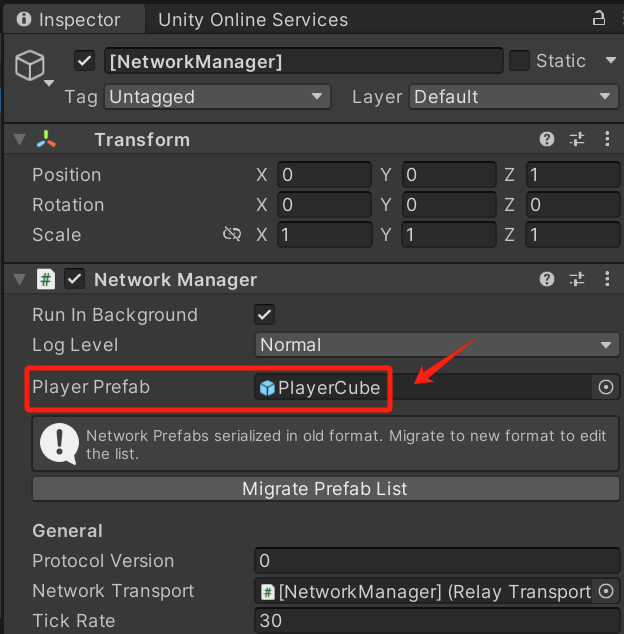Click the Inspector lock icon
Screen dimensions: 624x634
[599, 19]
